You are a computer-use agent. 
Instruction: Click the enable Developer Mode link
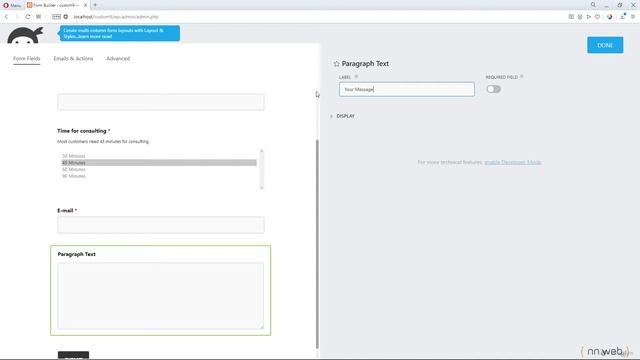click(513, 162)
